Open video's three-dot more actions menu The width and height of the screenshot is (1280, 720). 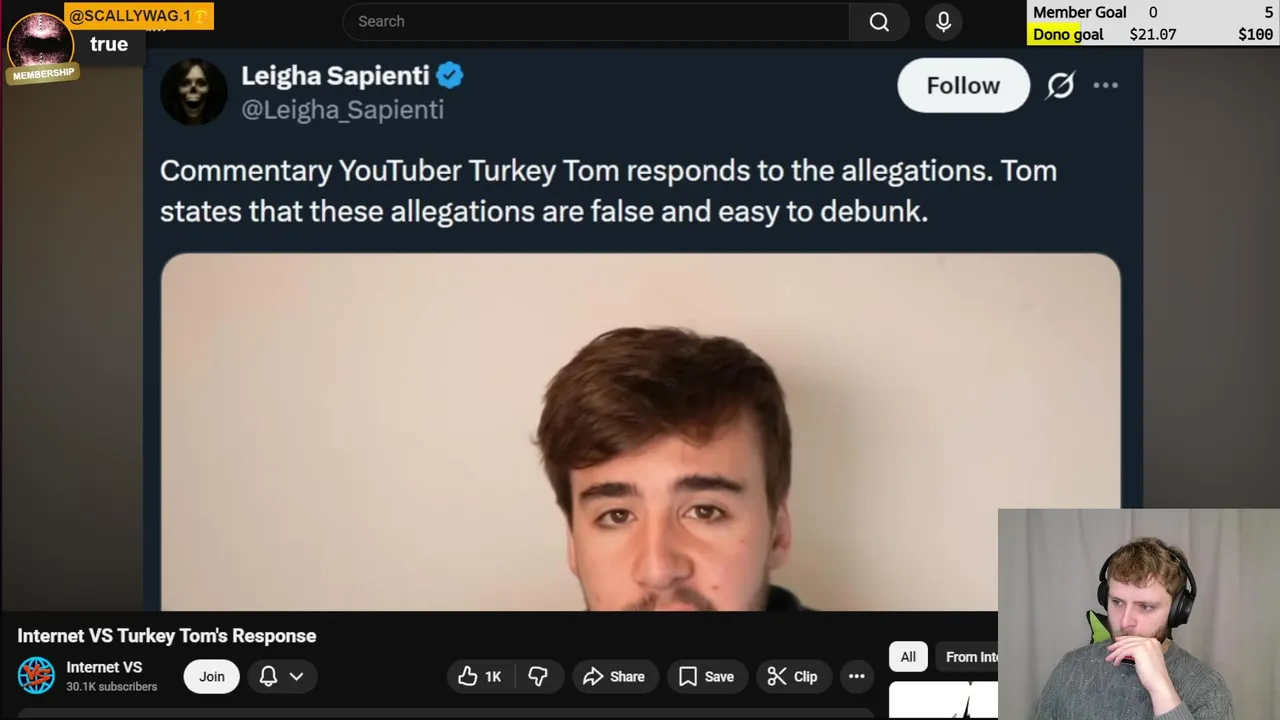857,677
